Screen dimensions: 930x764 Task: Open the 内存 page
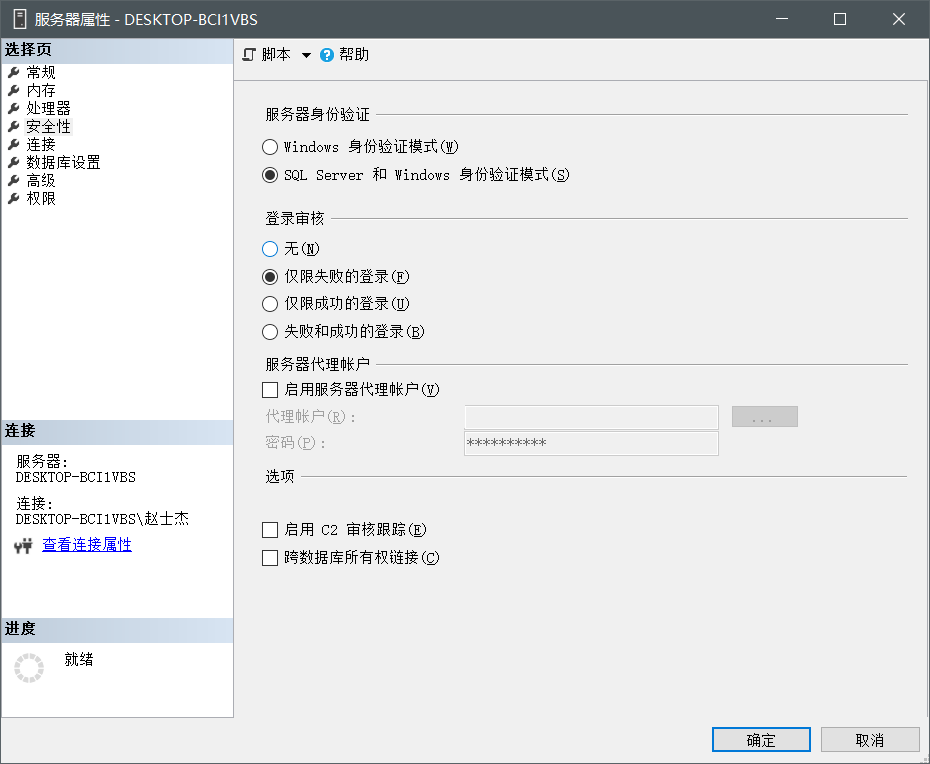pos(41,90)
